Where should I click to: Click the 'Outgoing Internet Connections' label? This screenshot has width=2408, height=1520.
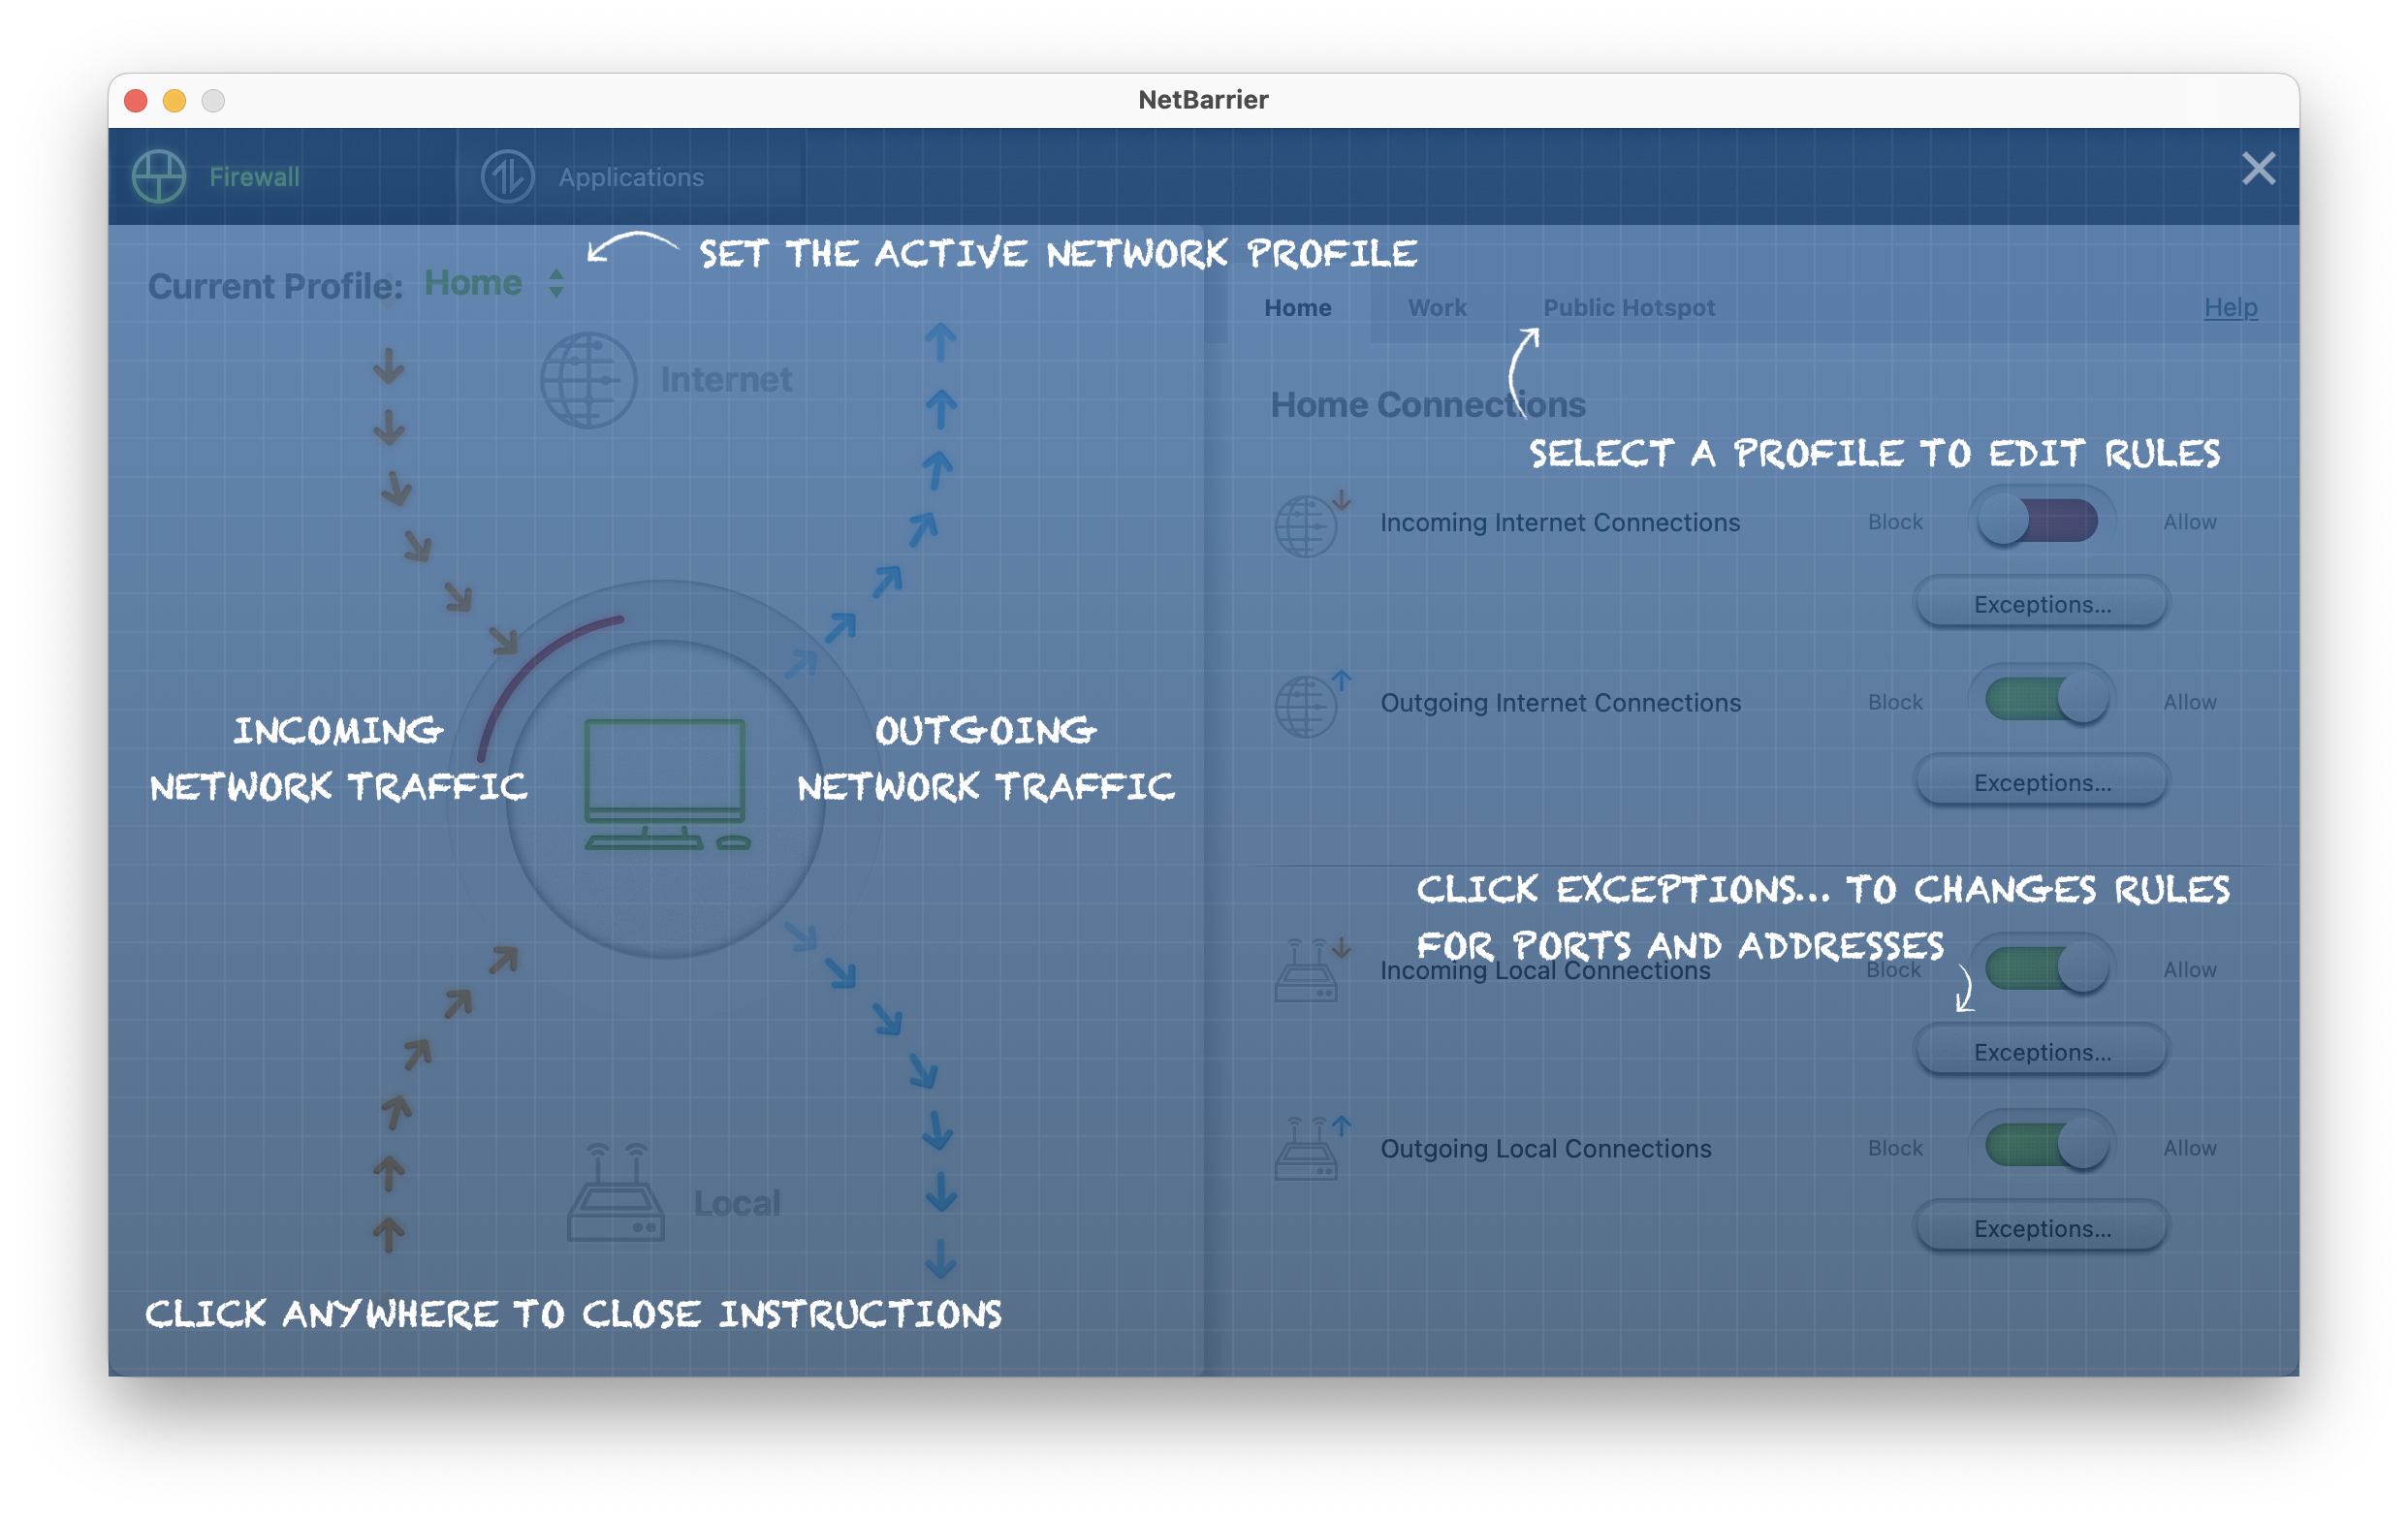pos(1560,703)
